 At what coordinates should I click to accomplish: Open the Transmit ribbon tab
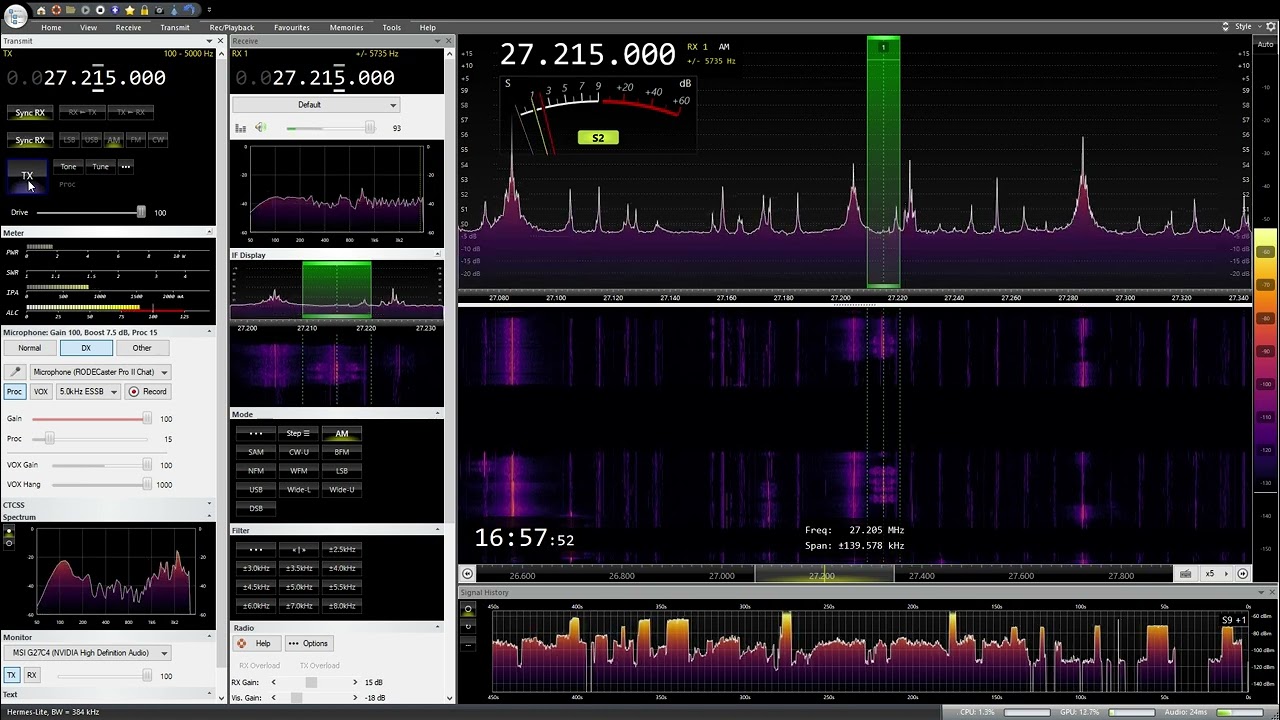pos(175,28)
